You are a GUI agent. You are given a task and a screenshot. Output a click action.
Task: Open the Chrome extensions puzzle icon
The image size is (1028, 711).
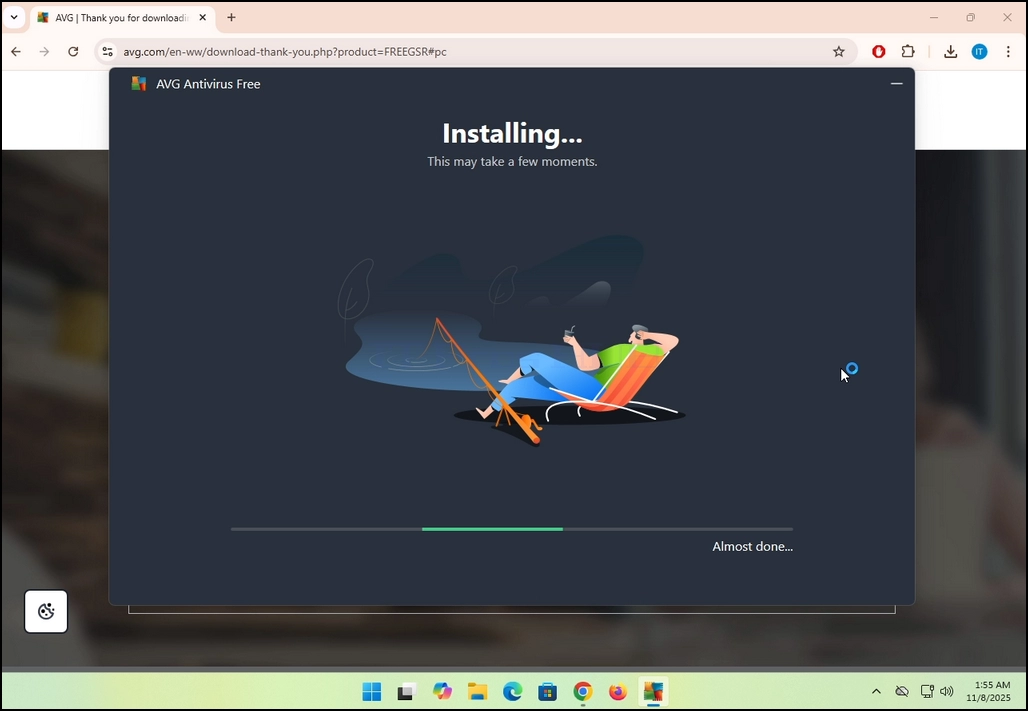coord(908,51)
